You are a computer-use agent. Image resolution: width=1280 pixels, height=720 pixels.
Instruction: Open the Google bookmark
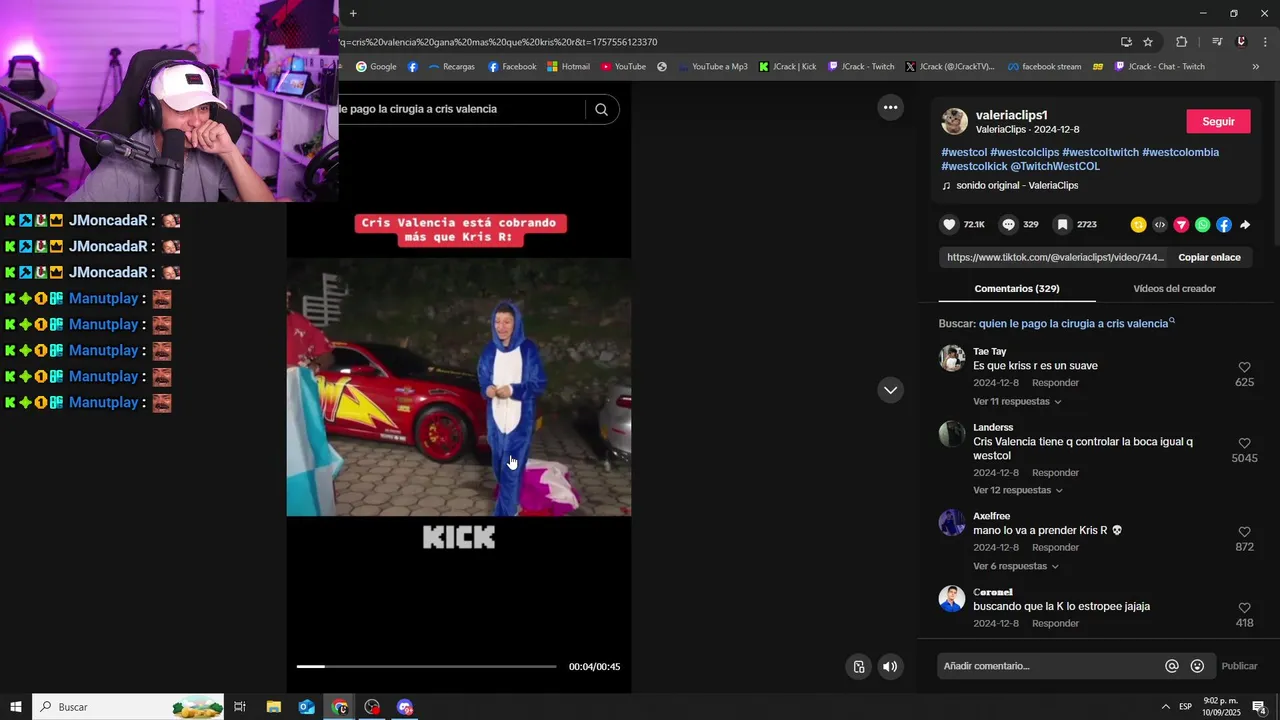tap(376, 67)
